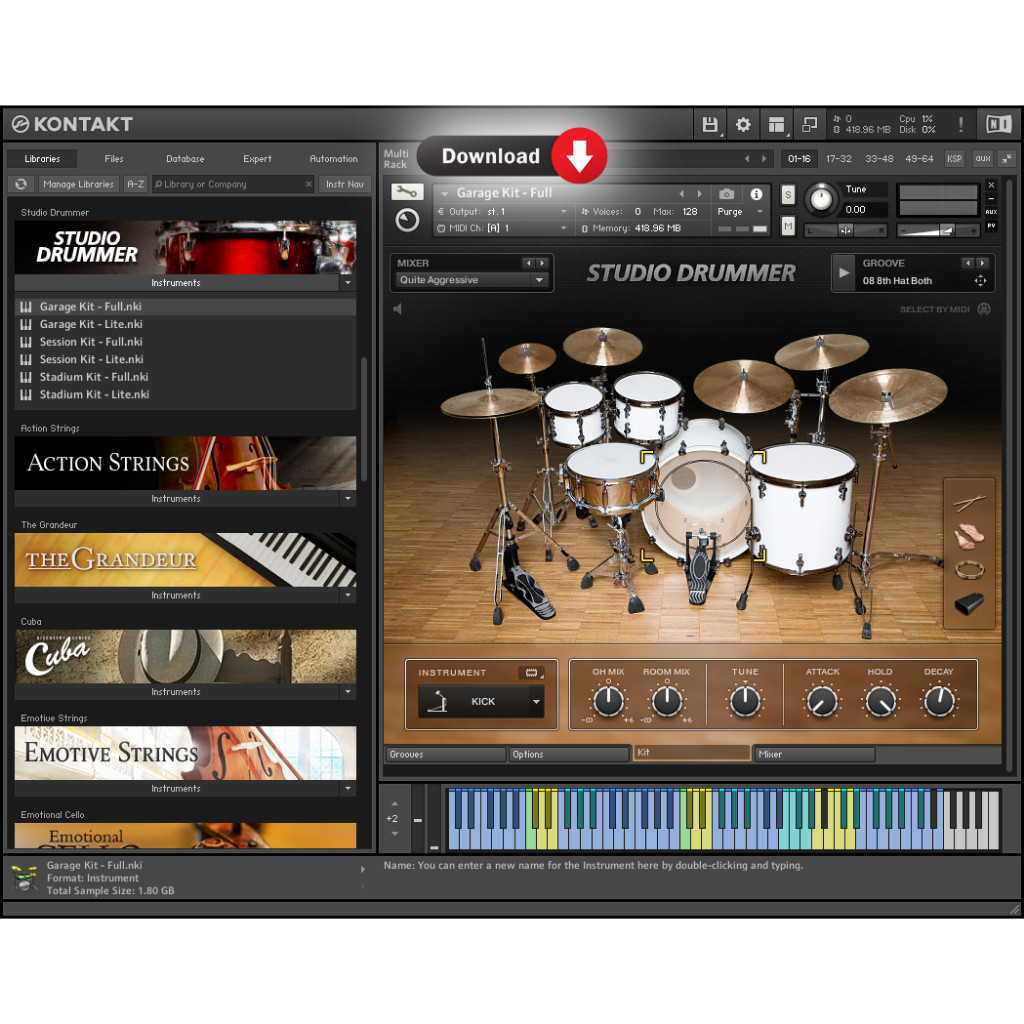Viewport: 1024px width, 1024px height.
Task: Click the instrument pan slider
Action: pos(845,230)
